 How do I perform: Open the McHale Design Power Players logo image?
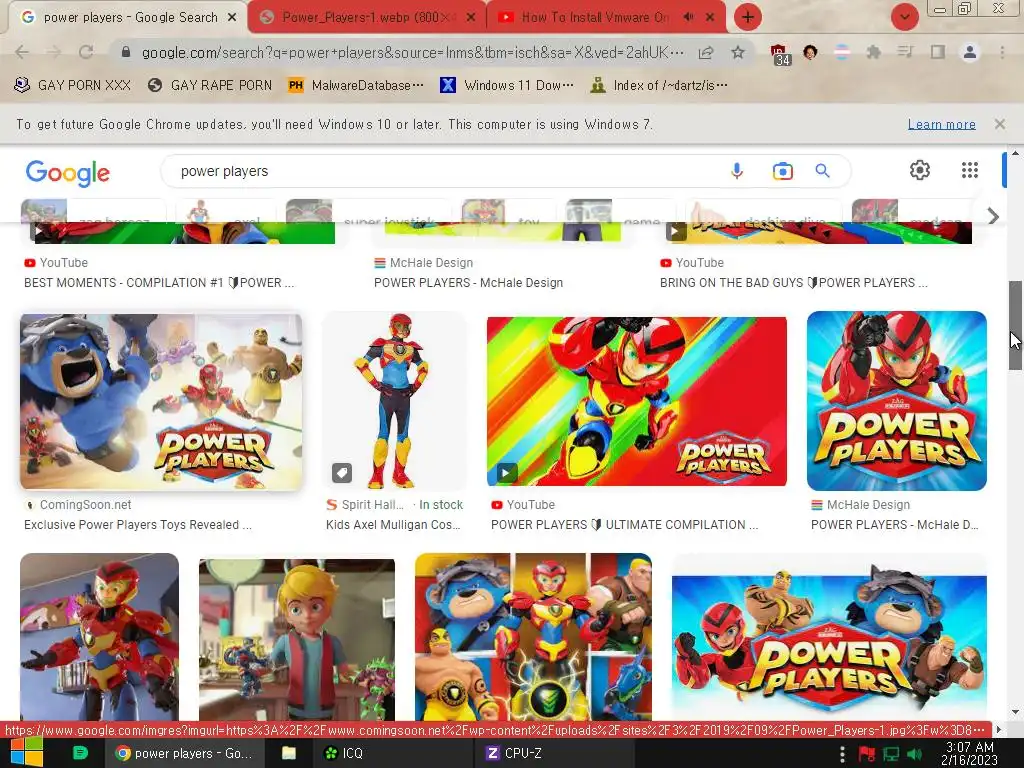(897, 401)
